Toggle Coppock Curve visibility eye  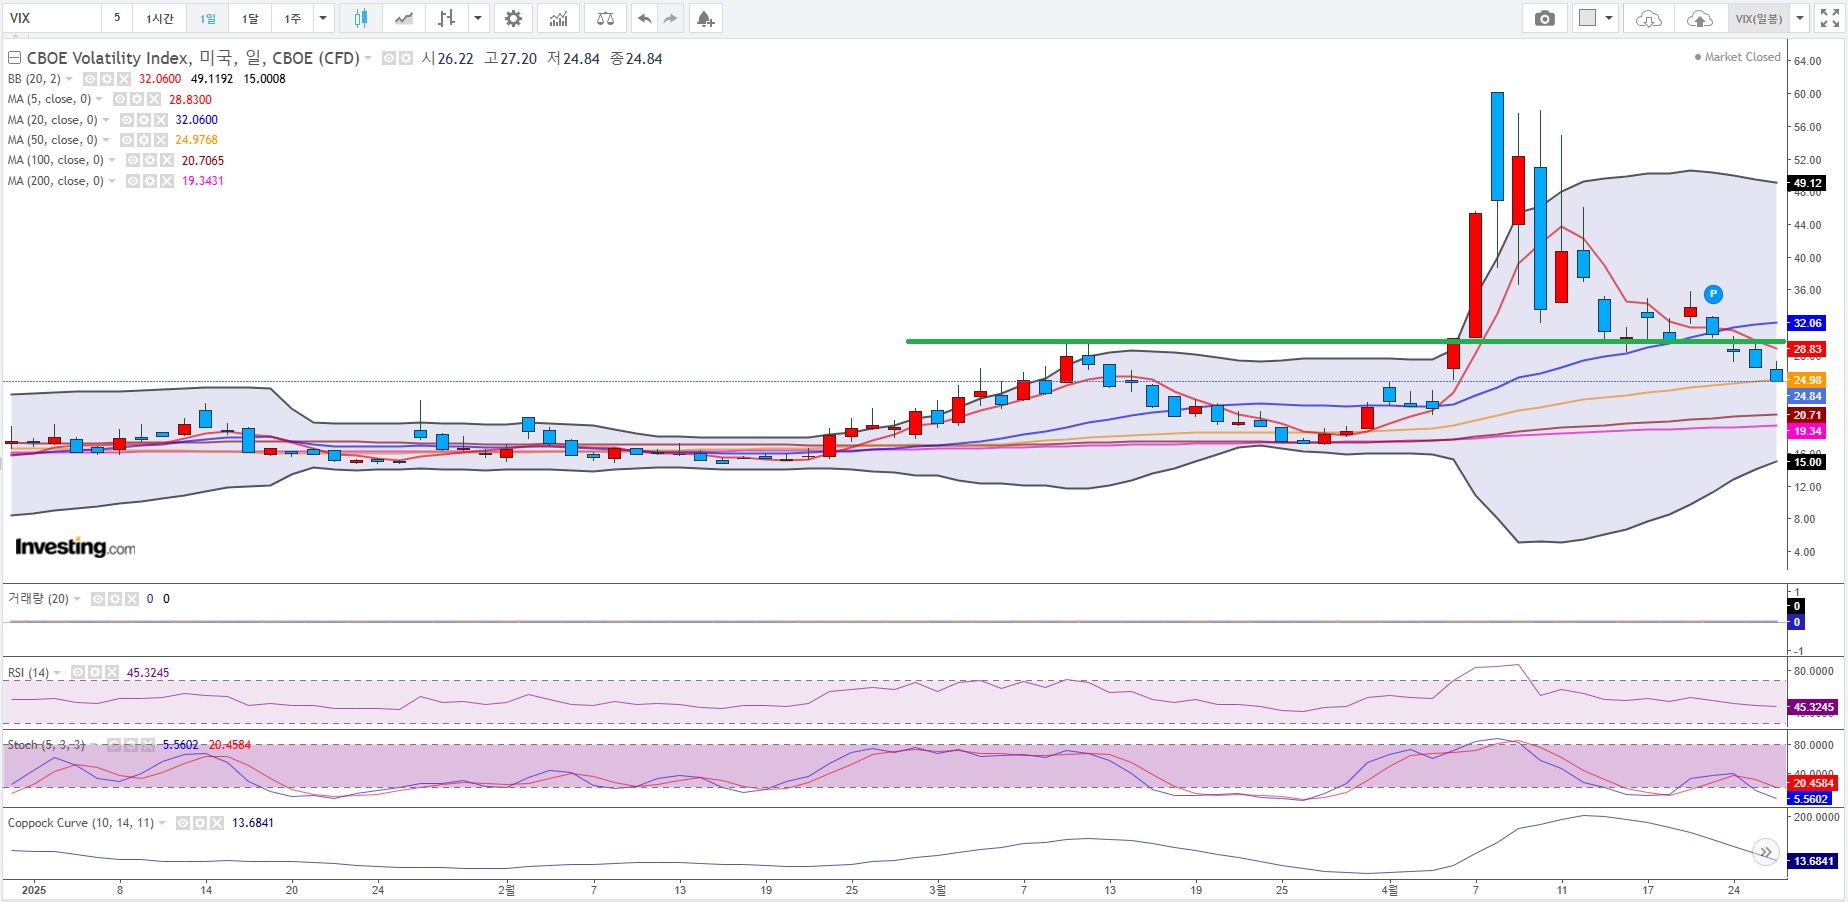point(183,823)
